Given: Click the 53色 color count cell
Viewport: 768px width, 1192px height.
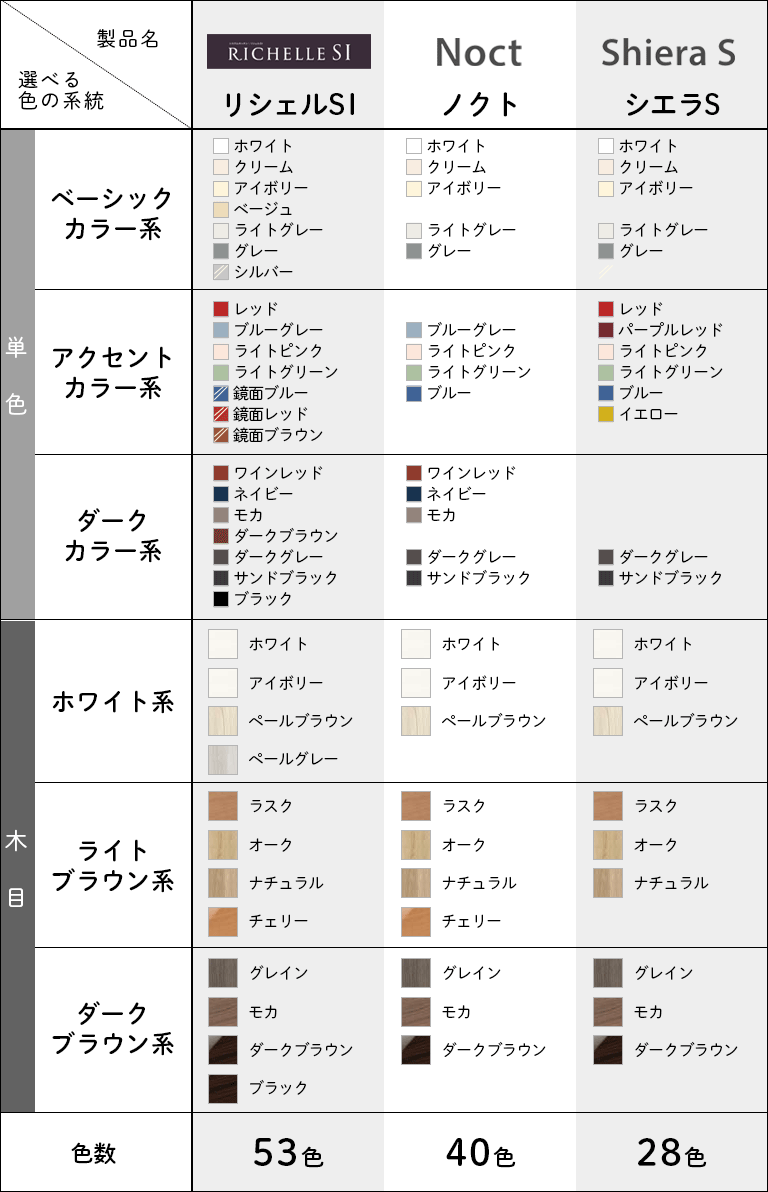Looking at the screenshot, I should click(288, 1152).
